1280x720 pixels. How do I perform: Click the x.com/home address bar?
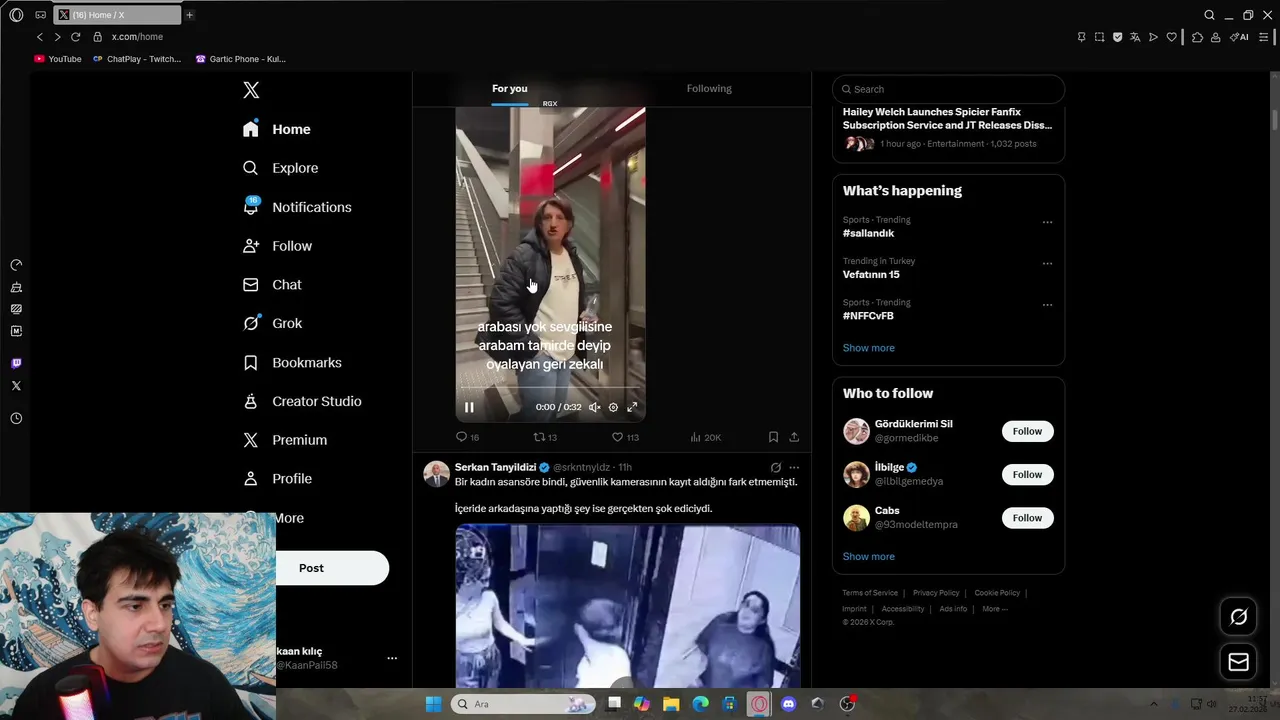[137, 37]
